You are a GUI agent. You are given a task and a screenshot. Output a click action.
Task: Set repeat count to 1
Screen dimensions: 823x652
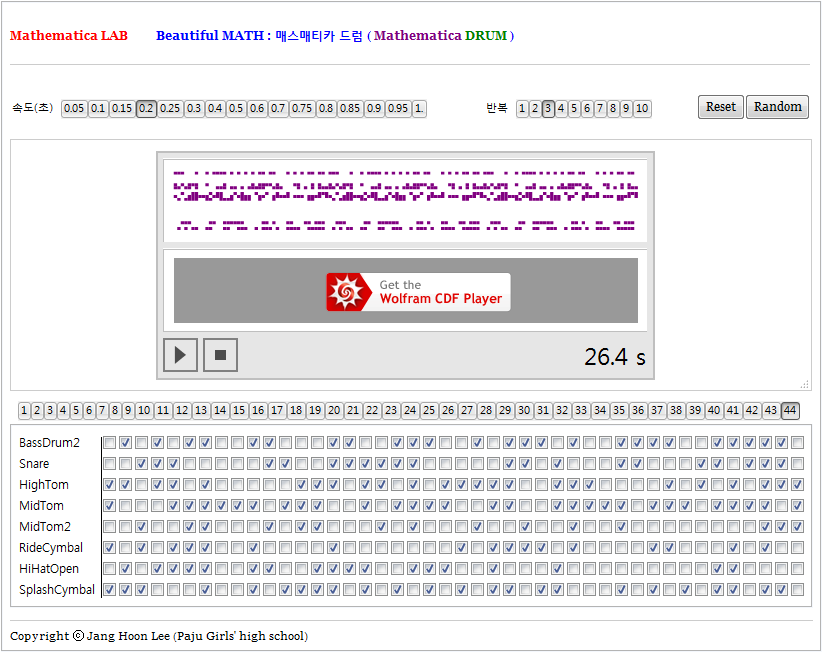(x=522, y=109)
